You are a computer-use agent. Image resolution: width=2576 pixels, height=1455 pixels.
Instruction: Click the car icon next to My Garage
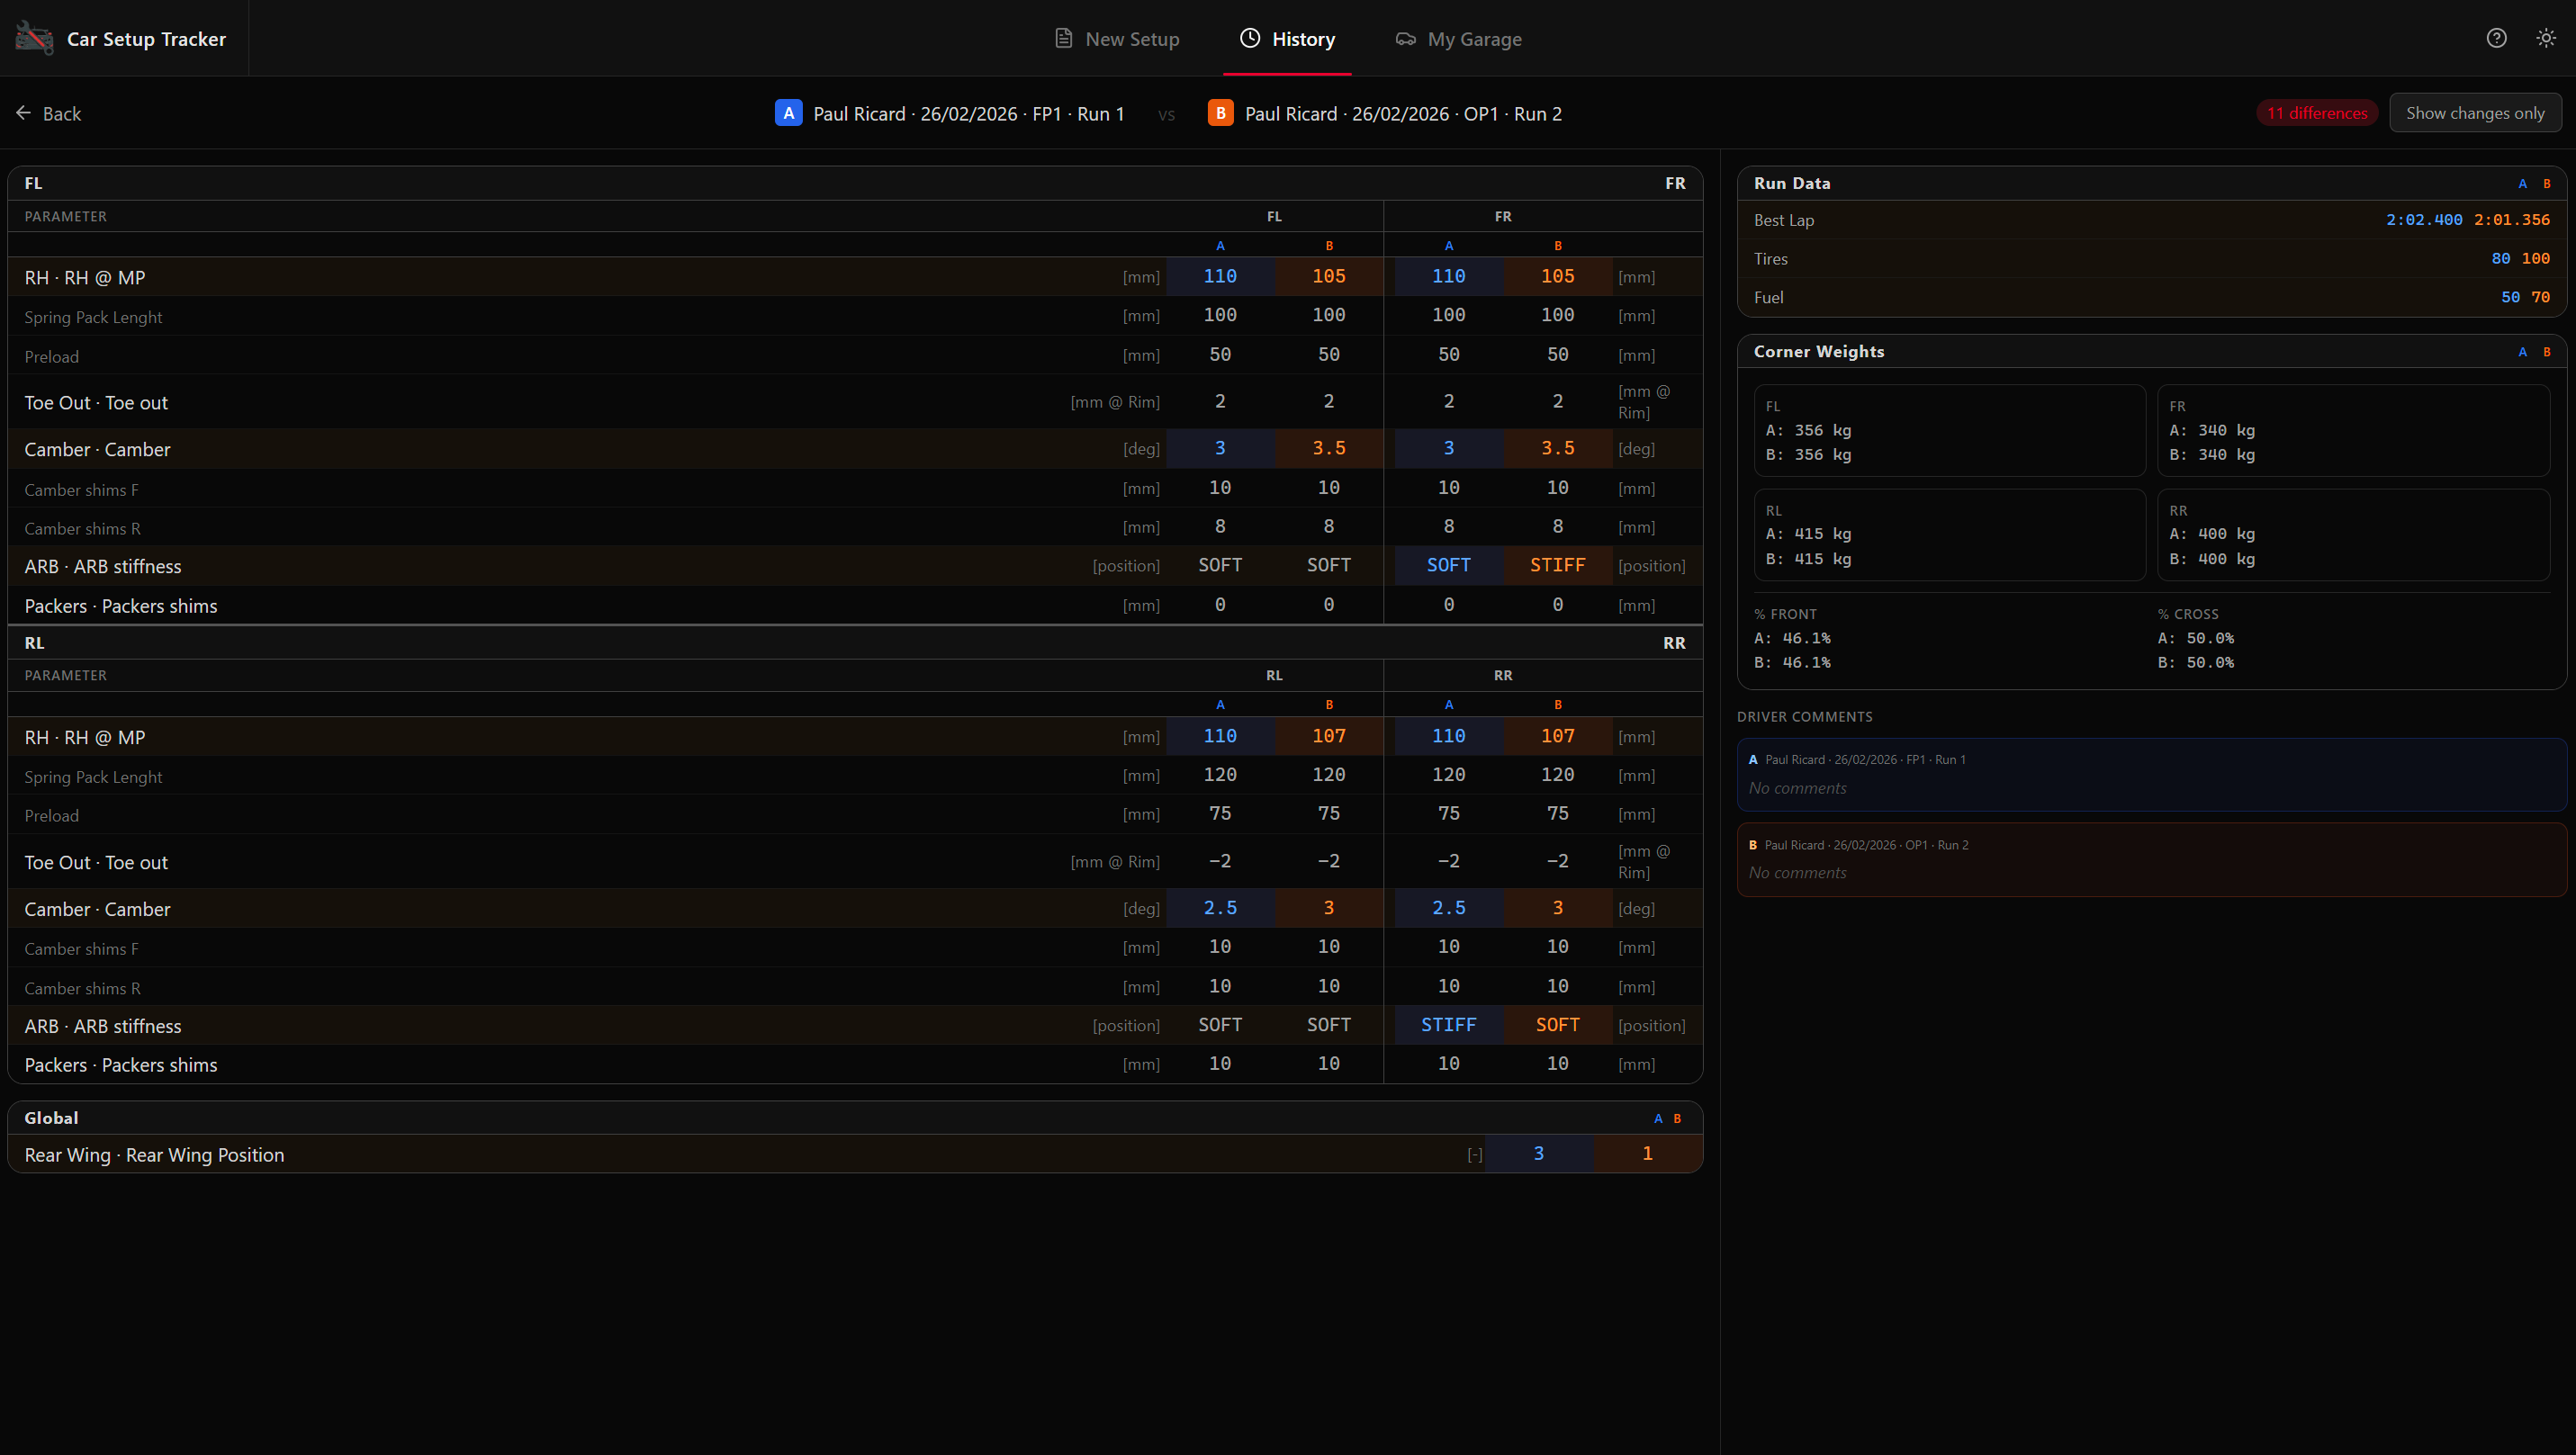coord(1405,38)
